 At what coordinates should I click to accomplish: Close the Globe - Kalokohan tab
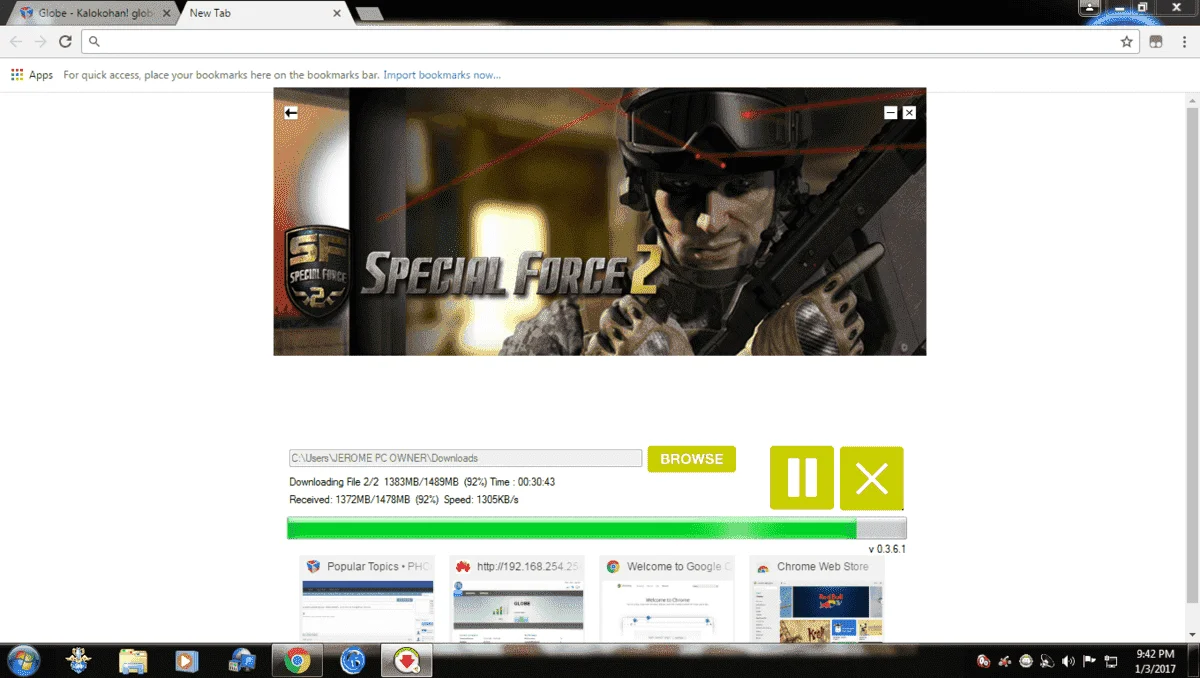[x=167, y=13]
